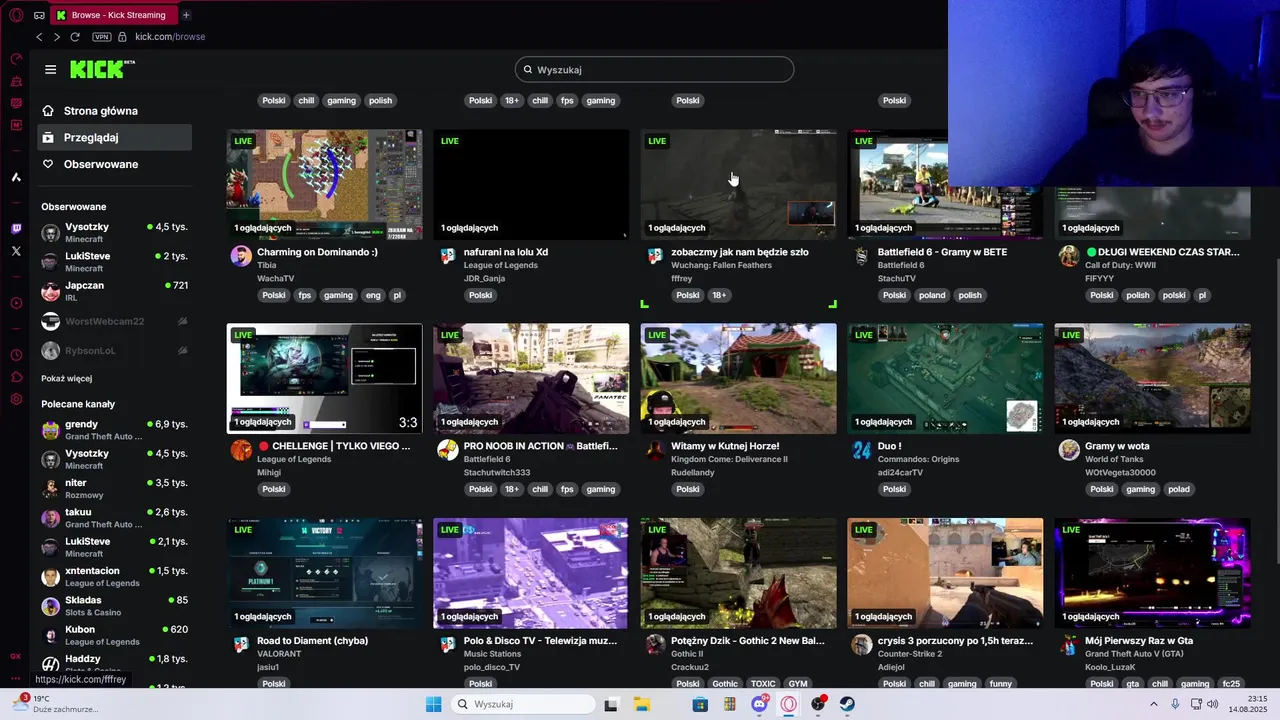Open the History clock icon in sidebar
1280x720 pixels.
coord(16,355)
